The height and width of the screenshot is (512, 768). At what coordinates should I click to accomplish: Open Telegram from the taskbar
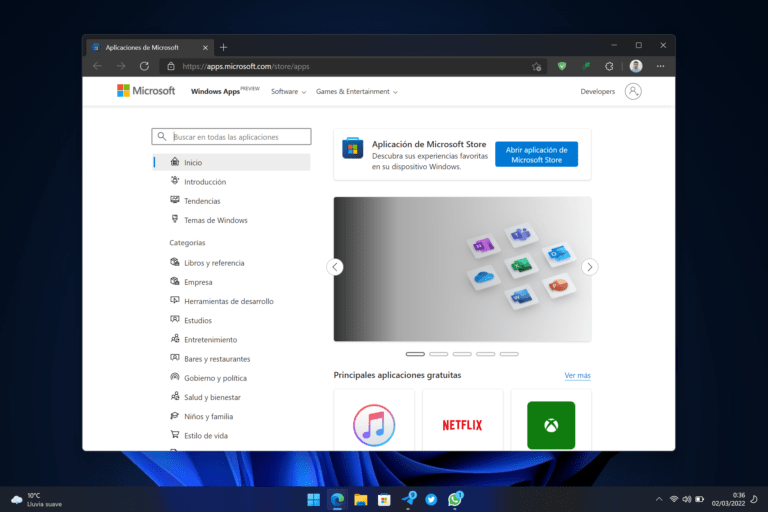408,499
